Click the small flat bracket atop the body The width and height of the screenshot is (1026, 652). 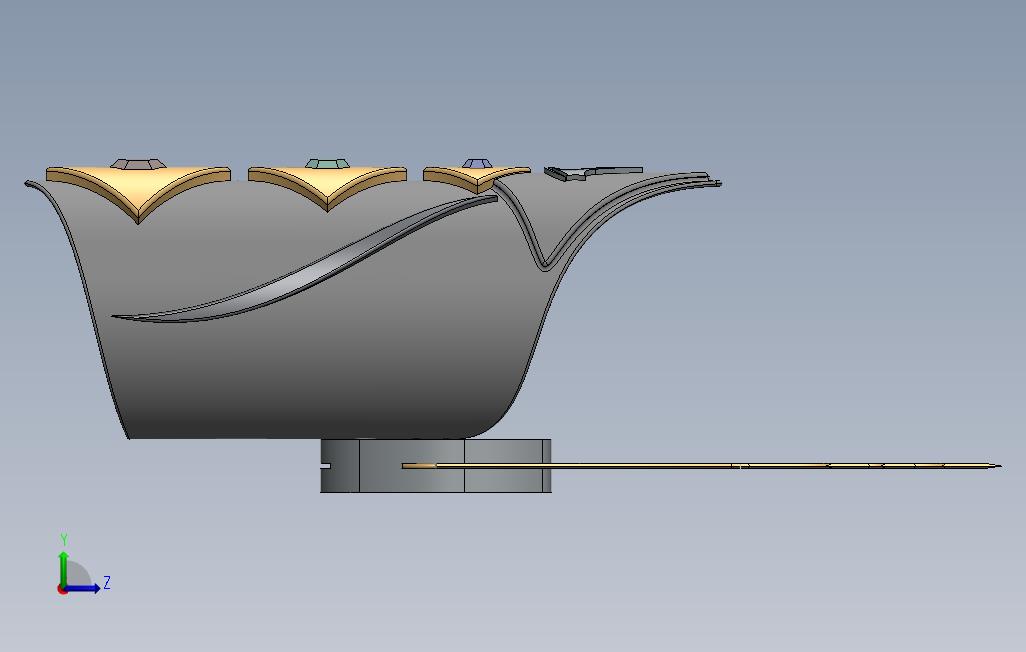(592, 172)
